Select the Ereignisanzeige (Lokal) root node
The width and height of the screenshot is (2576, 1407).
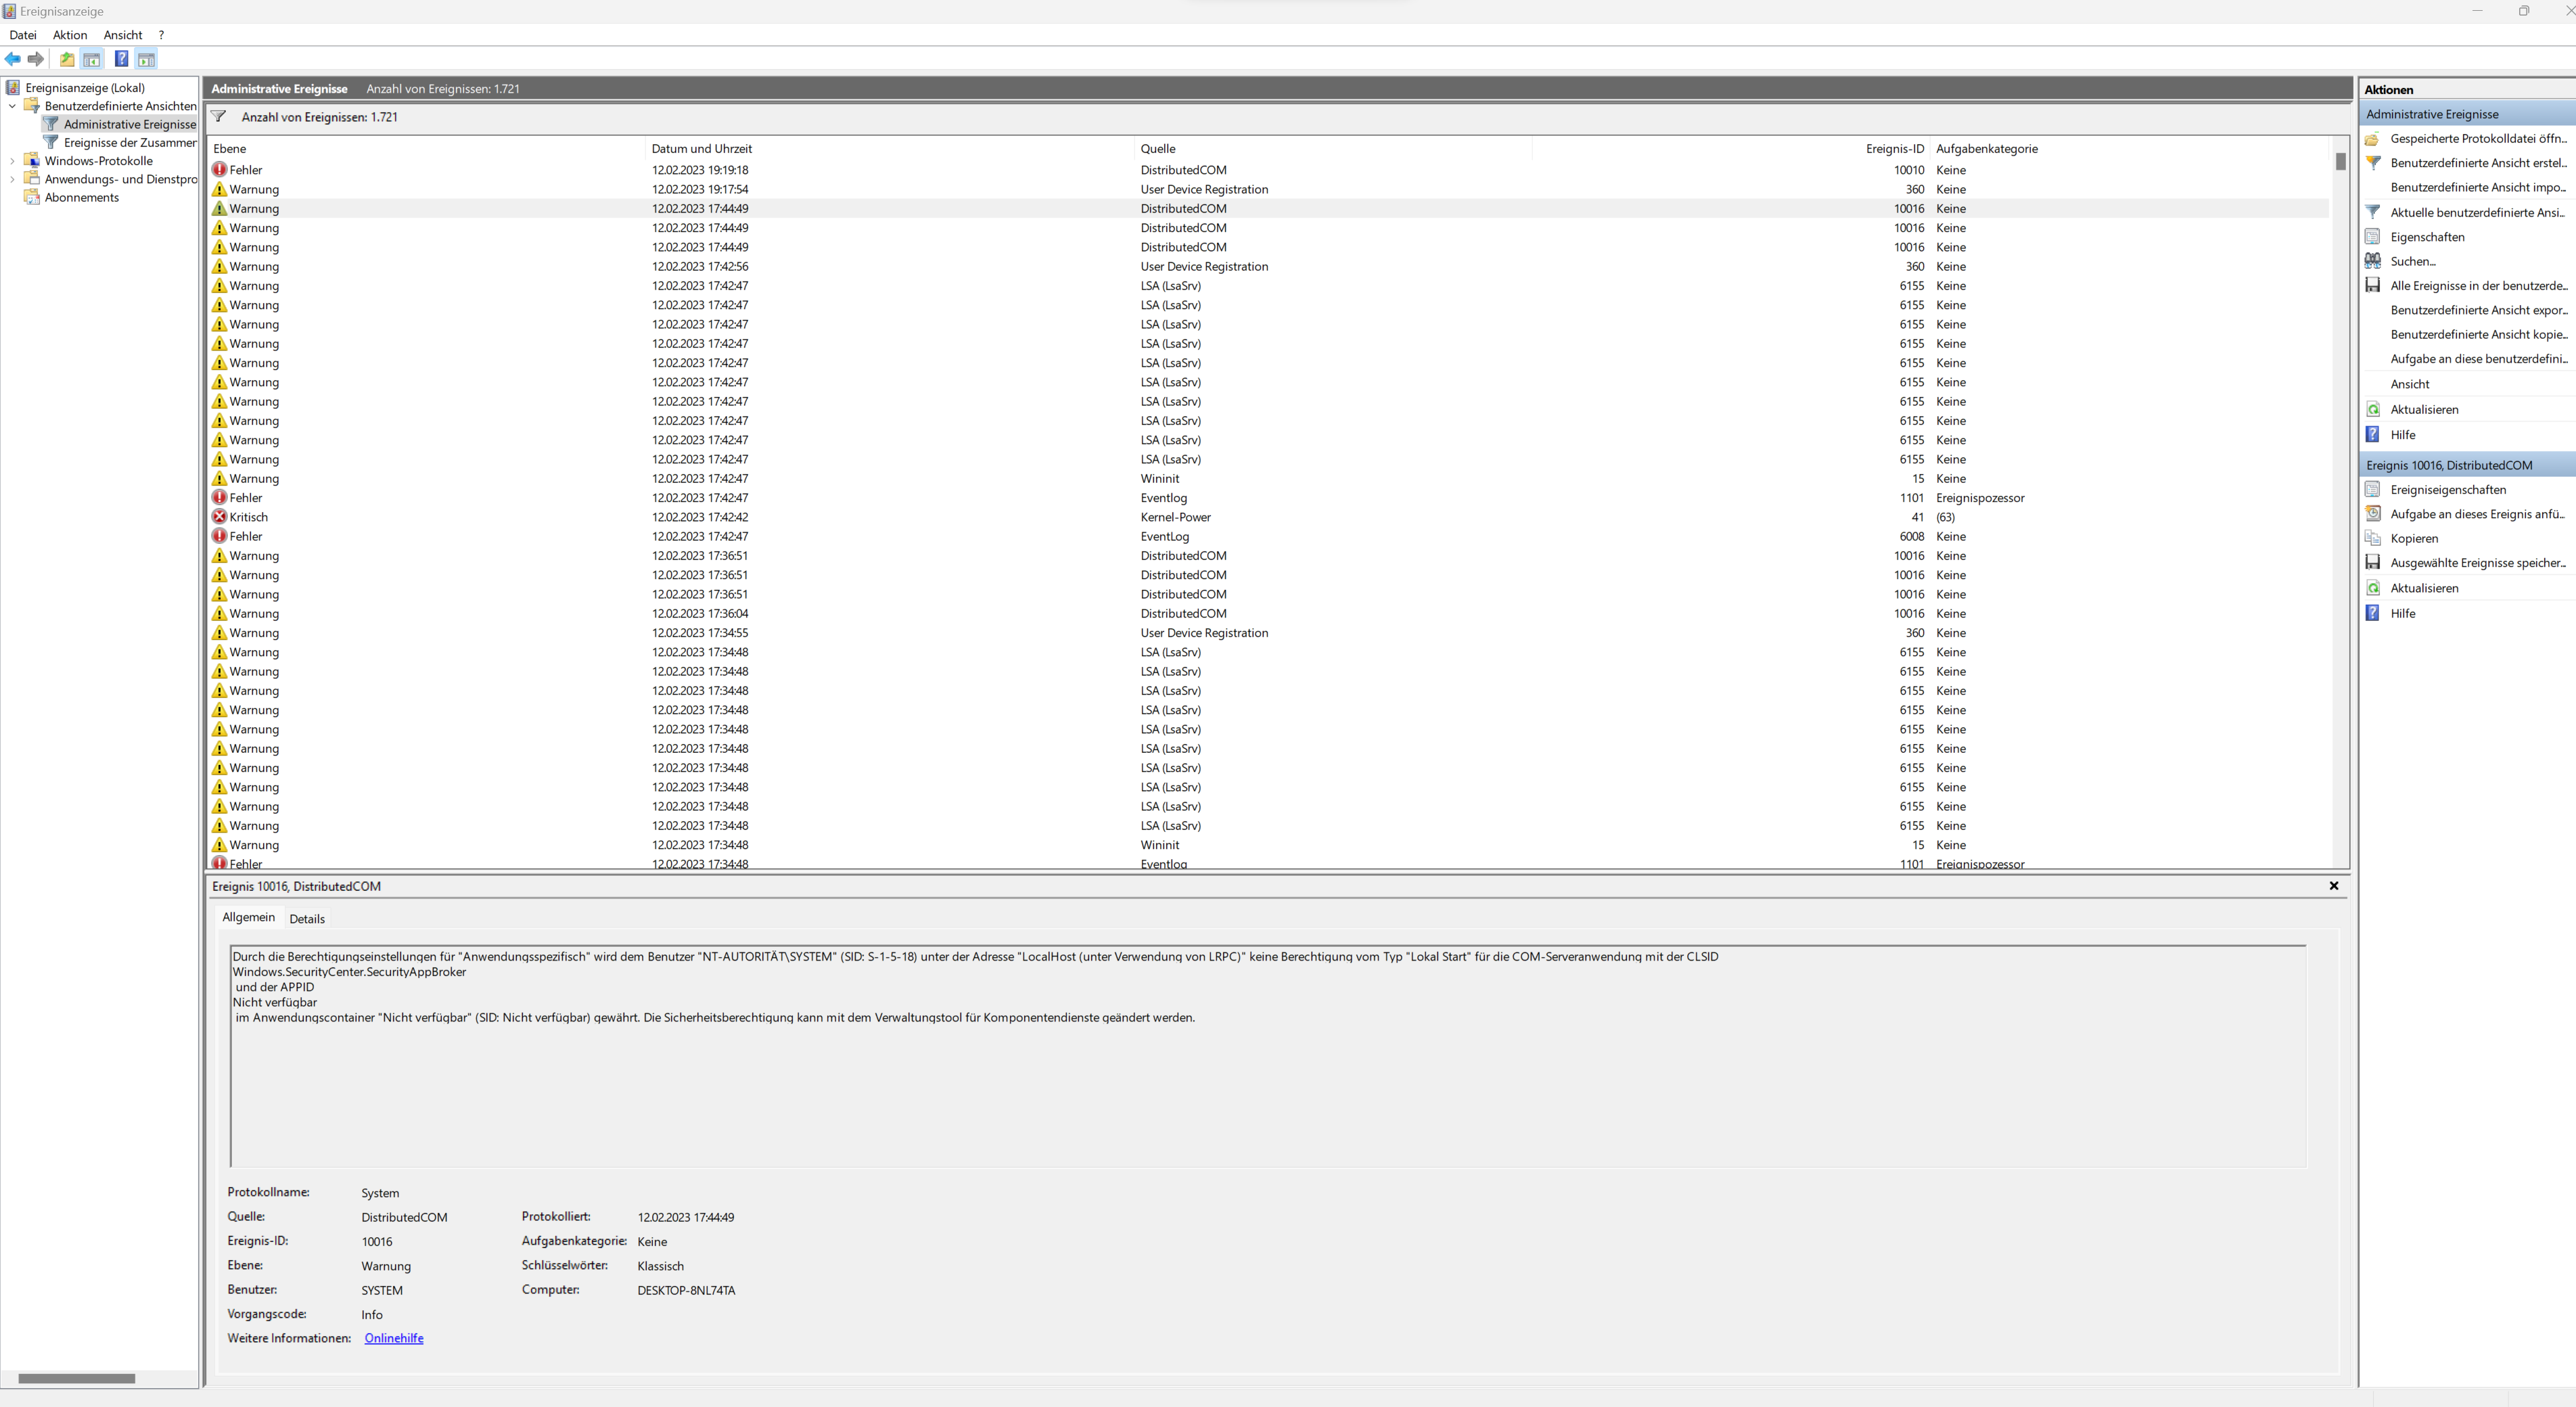(x=85, y=88)
